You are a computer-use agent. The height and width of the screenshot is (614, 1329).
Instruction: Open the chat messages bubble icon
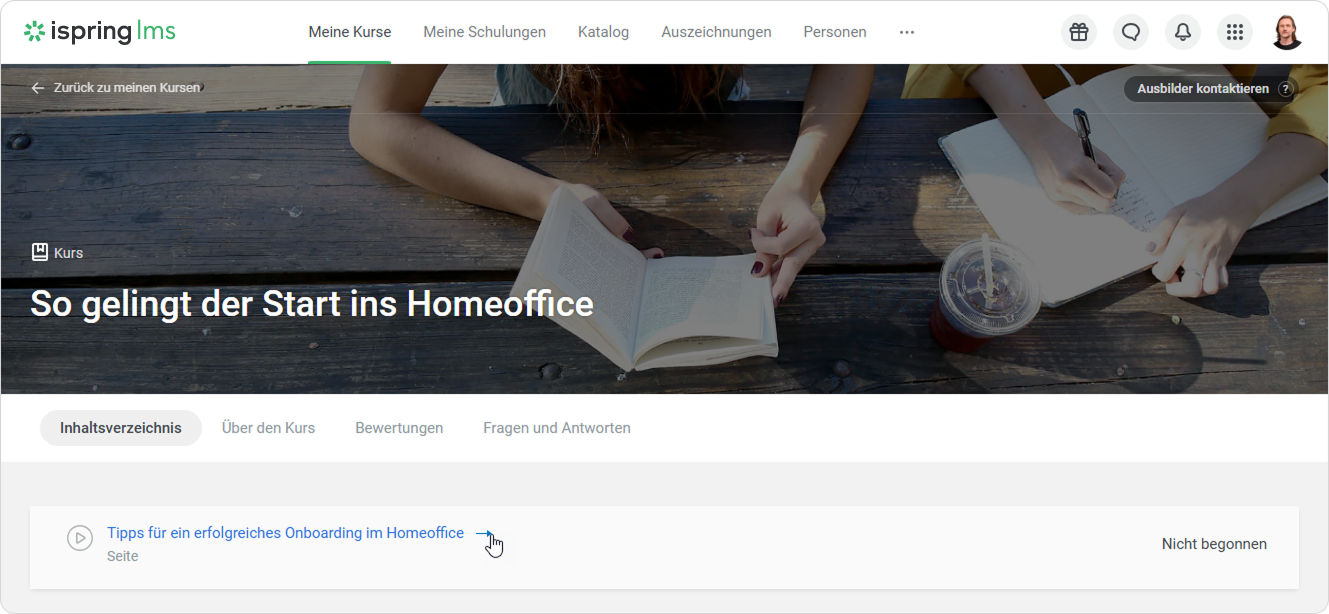[x=1131, y=32]
